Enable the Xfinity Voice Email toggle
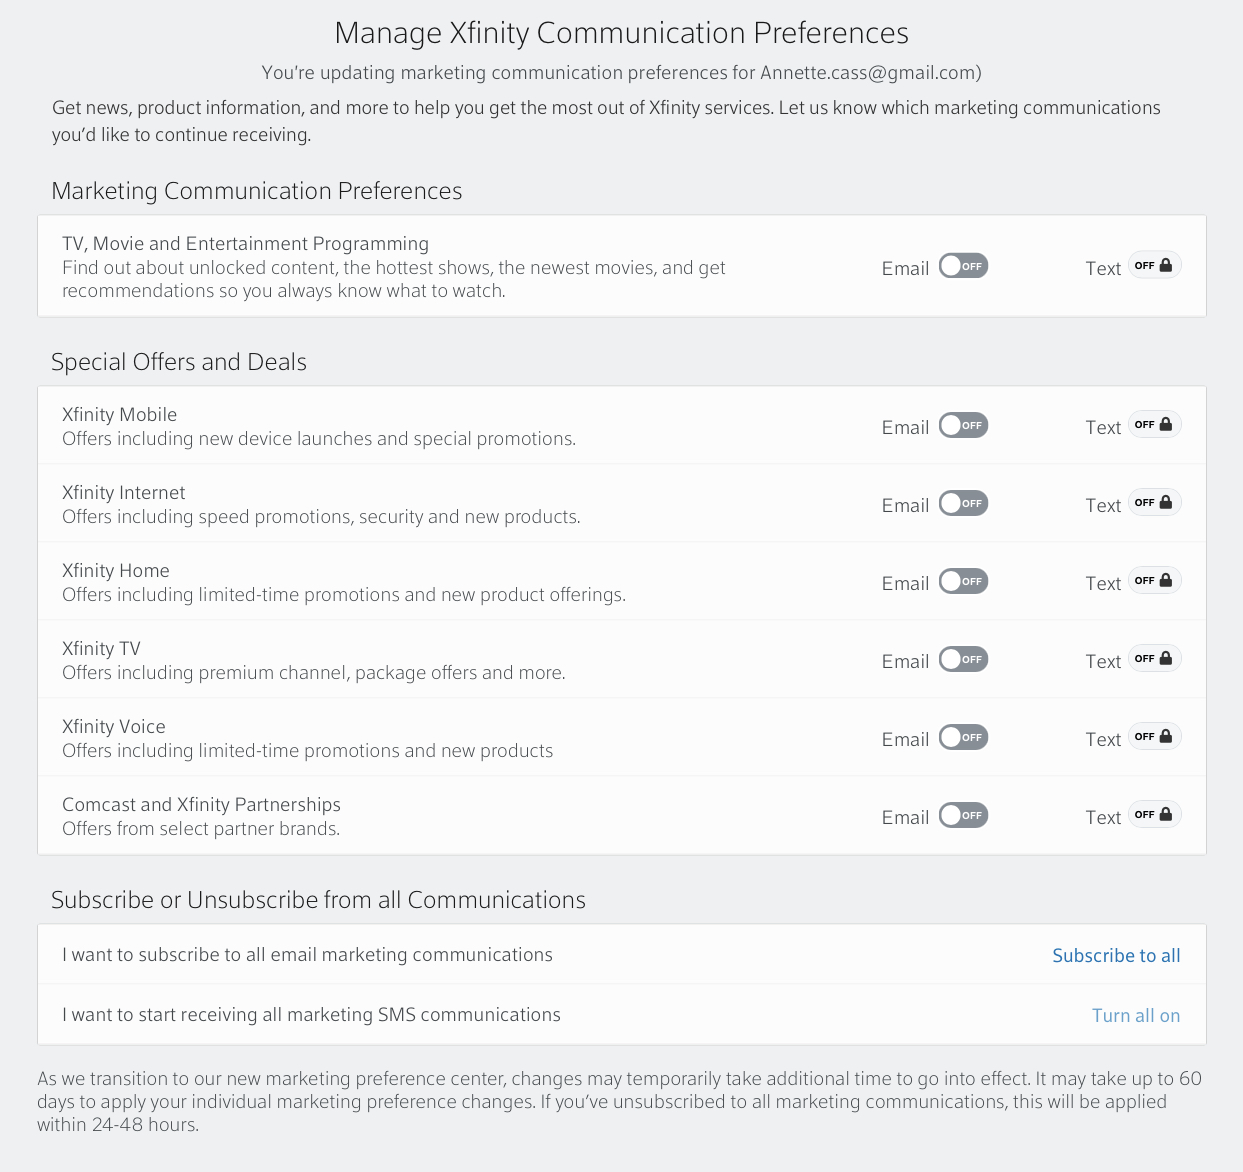 coord(963,736)
